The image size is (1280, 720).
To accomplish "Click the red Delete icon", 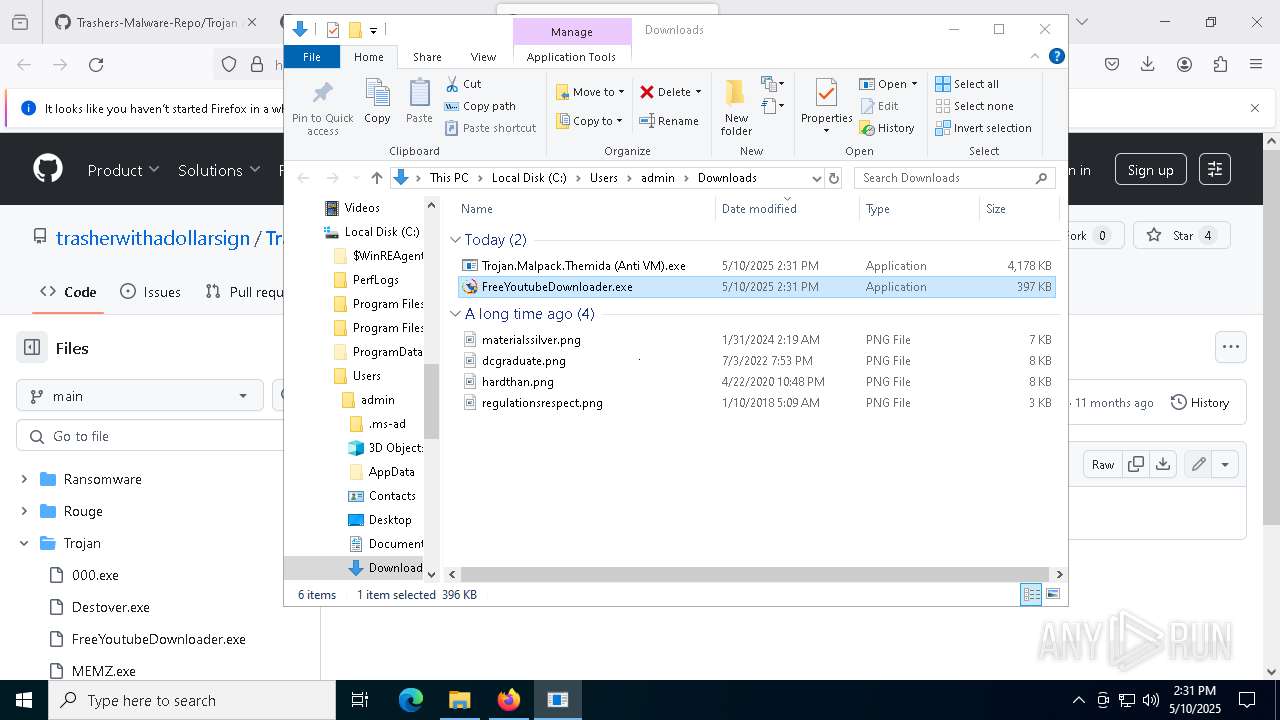I will [647, 92].
